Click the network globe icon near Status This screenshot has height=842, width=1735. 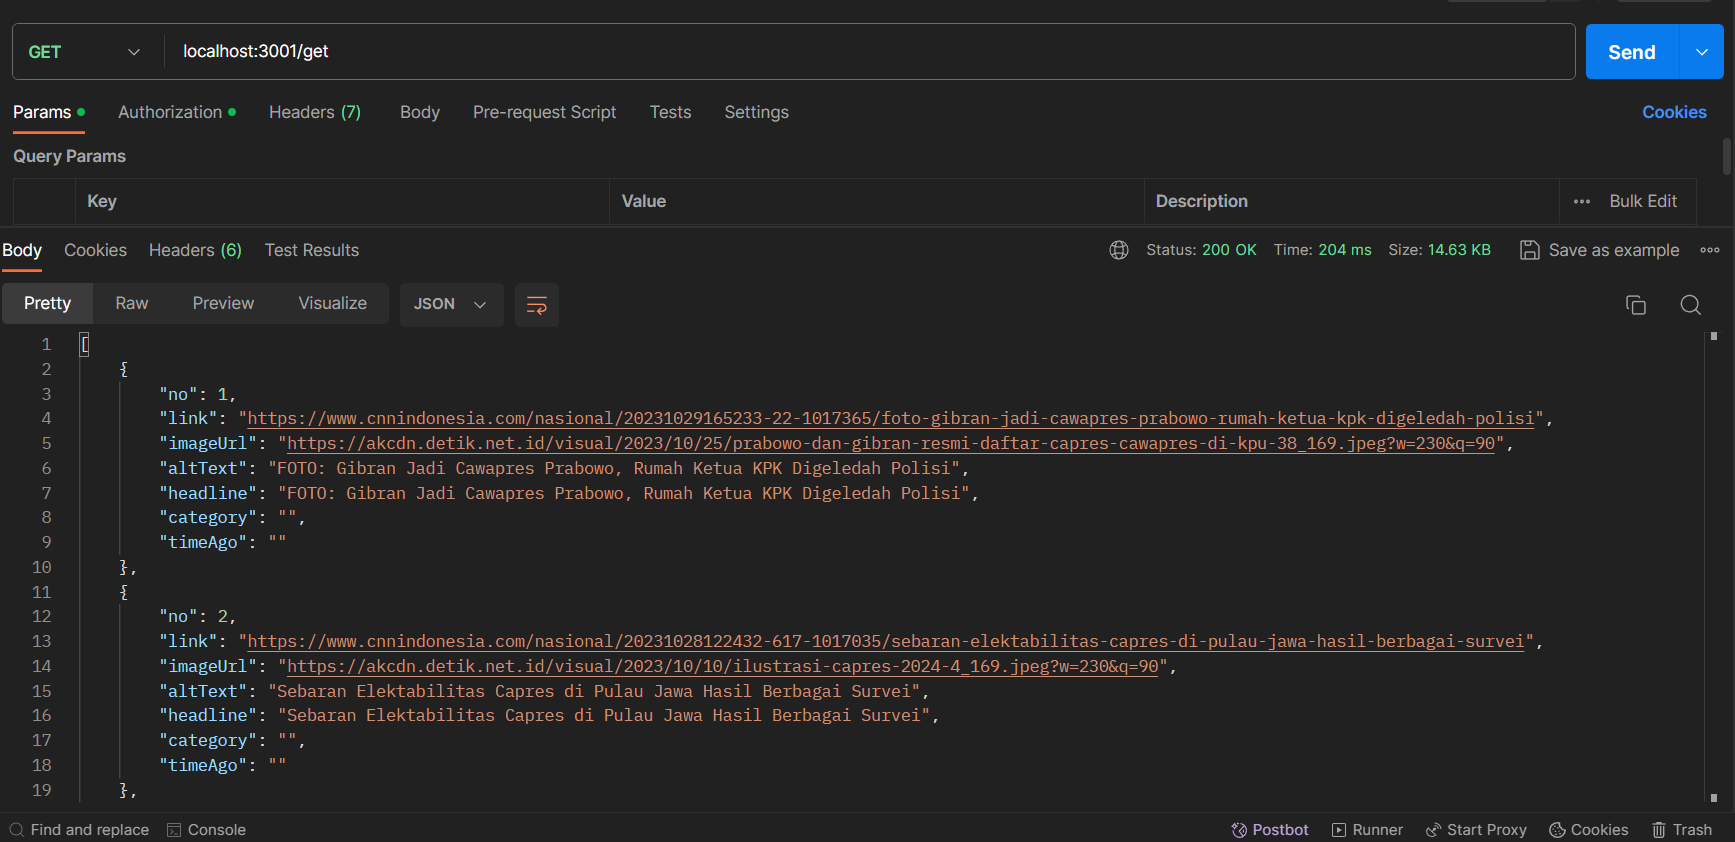pyautogui.click(x=1119, y=250)
